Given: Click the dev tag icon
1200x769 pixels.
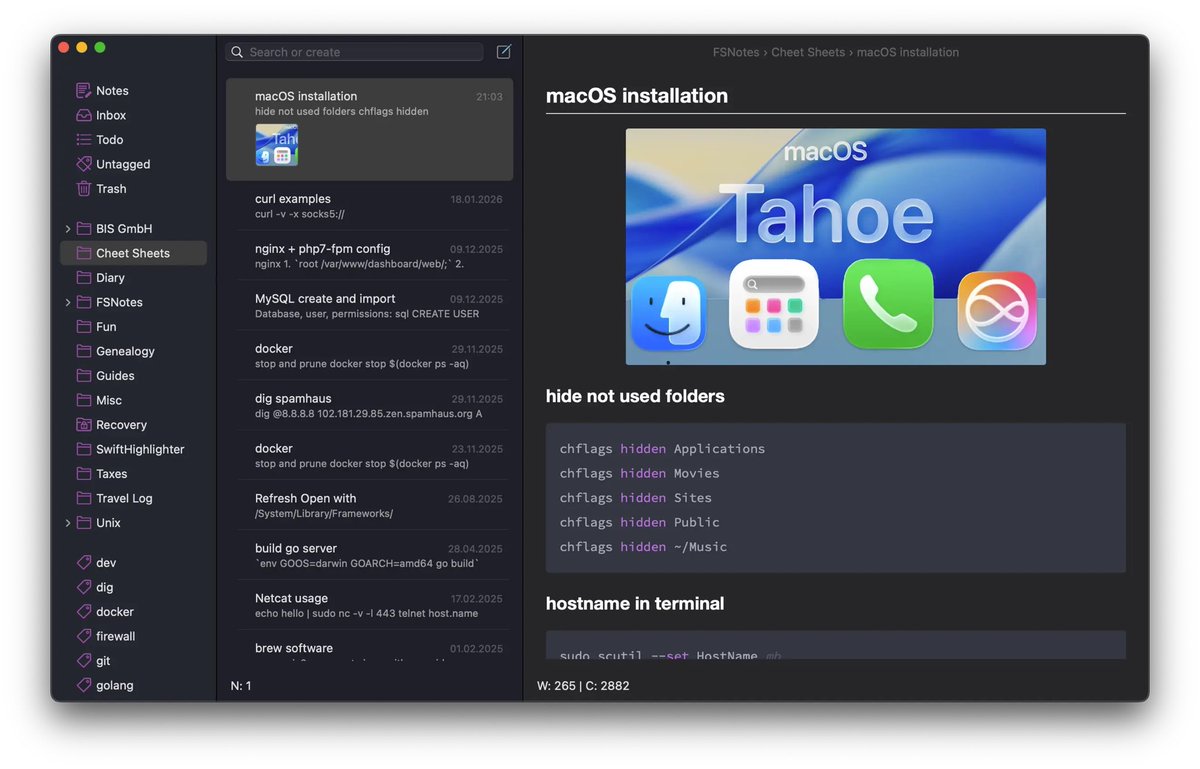Looking at the screenshot, I should [84, 563].
